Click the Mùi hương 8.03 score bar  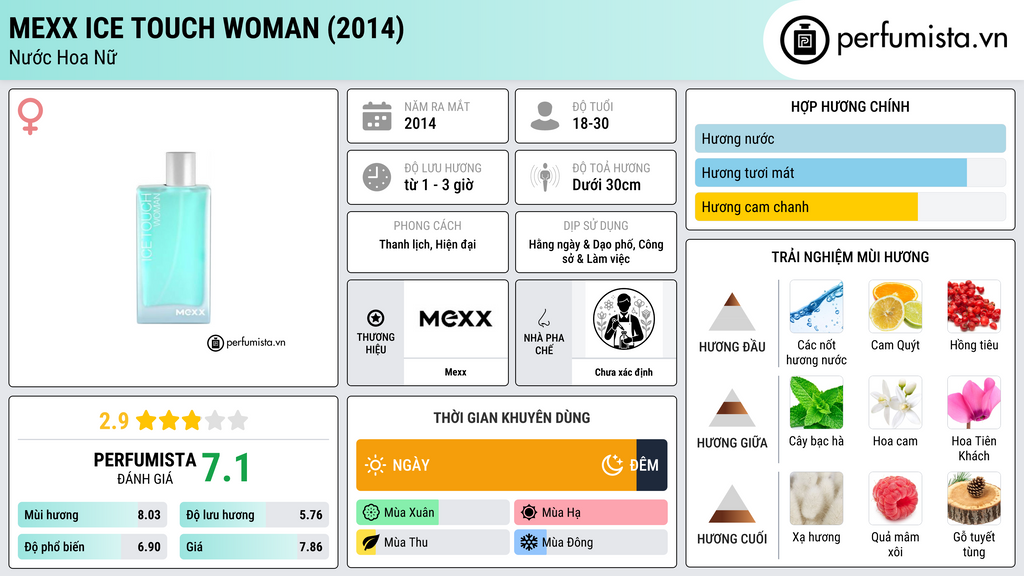point(93,515)
